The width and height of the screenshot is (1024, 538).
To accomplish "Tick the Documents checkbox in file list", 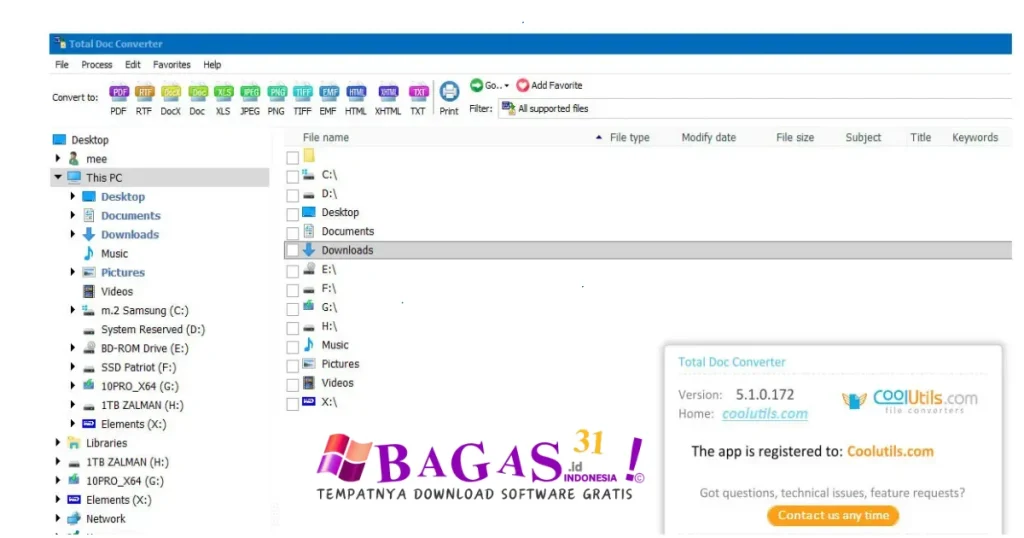I will (x=293, y=233).
